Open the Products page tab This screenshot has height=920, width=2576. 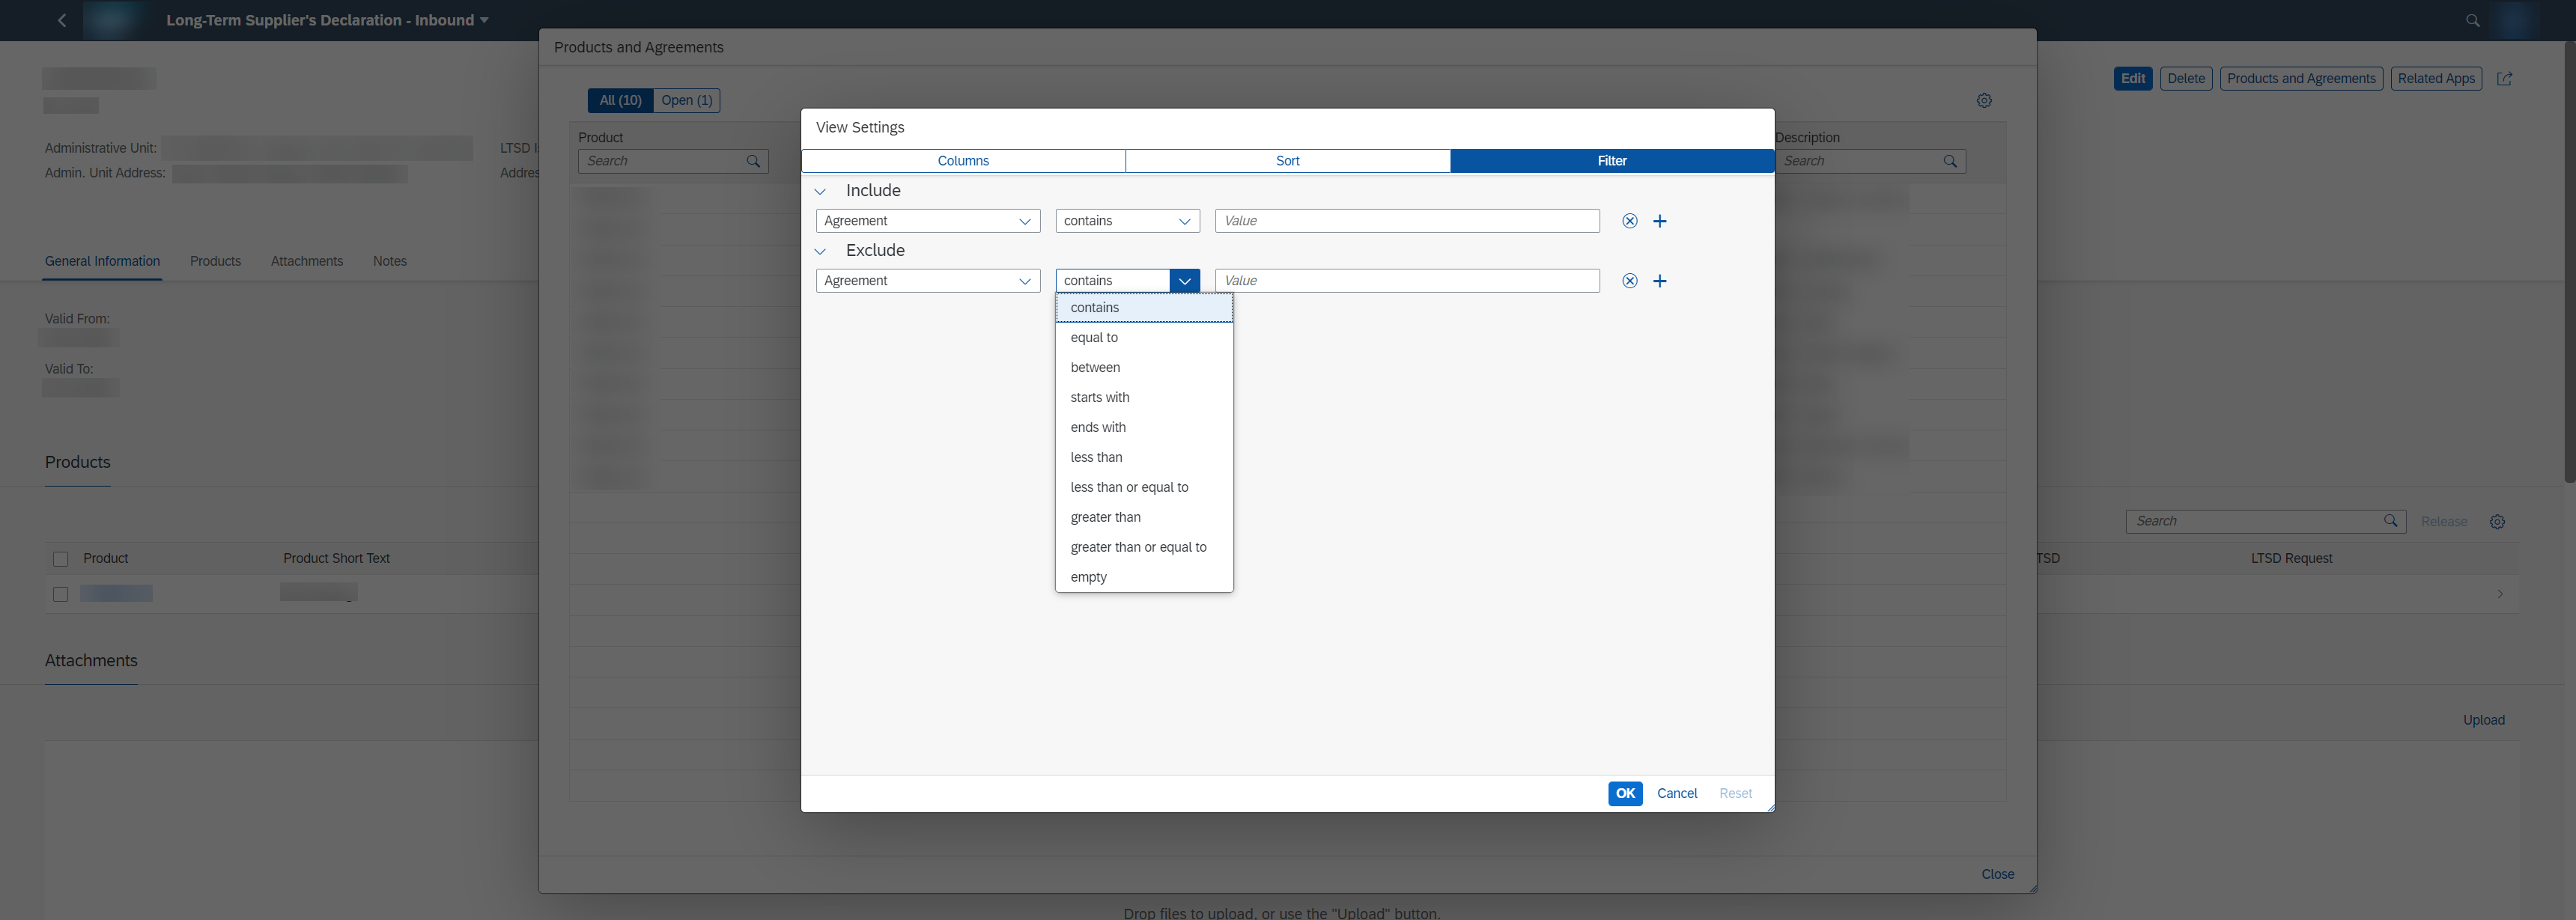215,262
